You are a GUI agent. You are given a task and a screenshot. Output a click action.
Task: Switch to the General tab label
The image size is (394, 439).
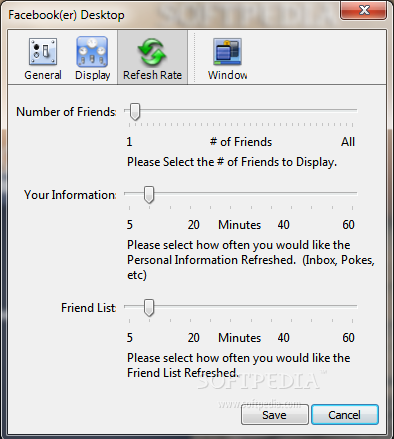(43, 75)
